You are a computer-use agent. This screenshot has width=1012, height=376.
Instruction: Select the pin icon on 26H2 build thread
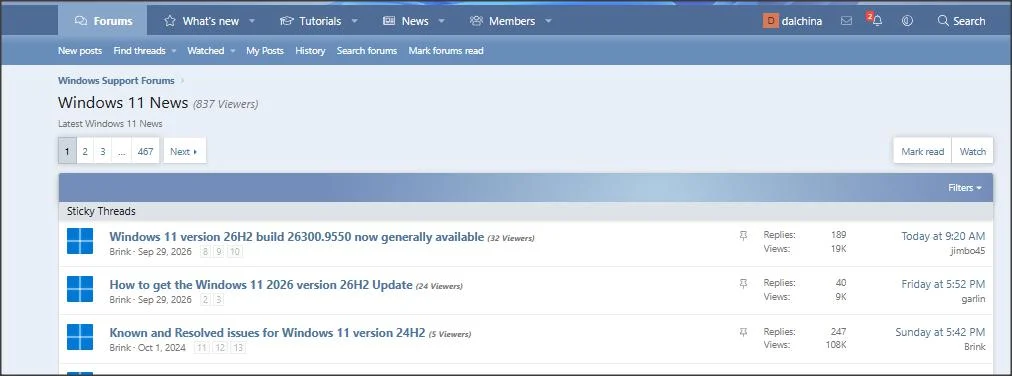point(743,236)
